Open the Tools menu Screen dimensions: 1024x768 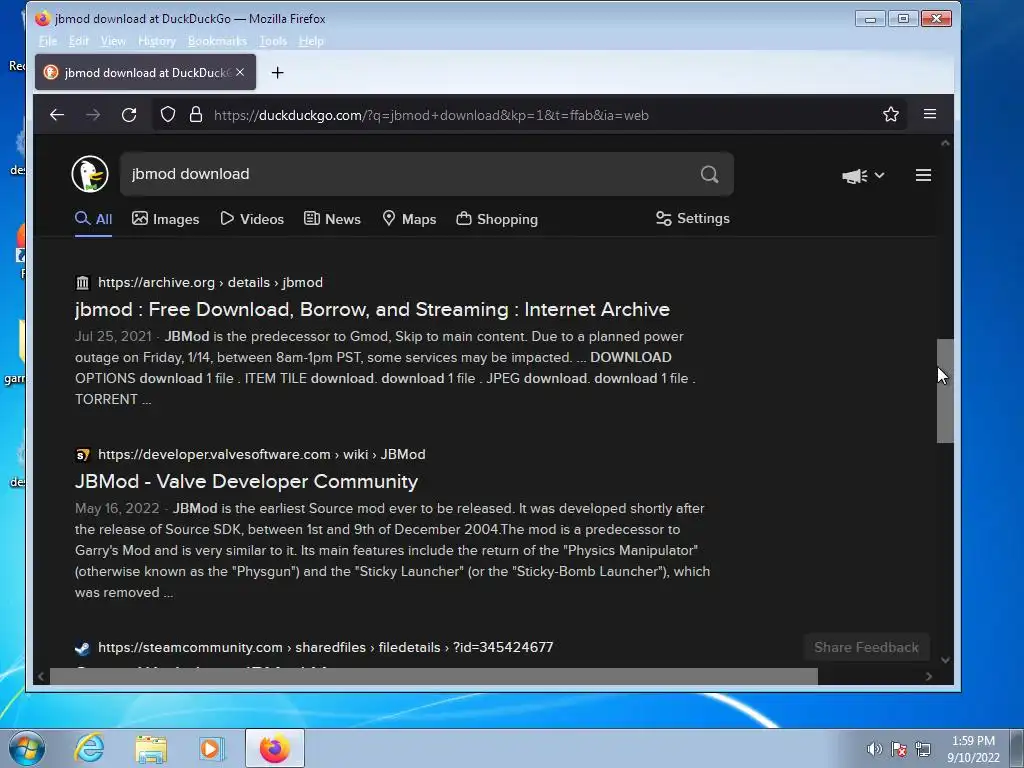coord(273,41)
